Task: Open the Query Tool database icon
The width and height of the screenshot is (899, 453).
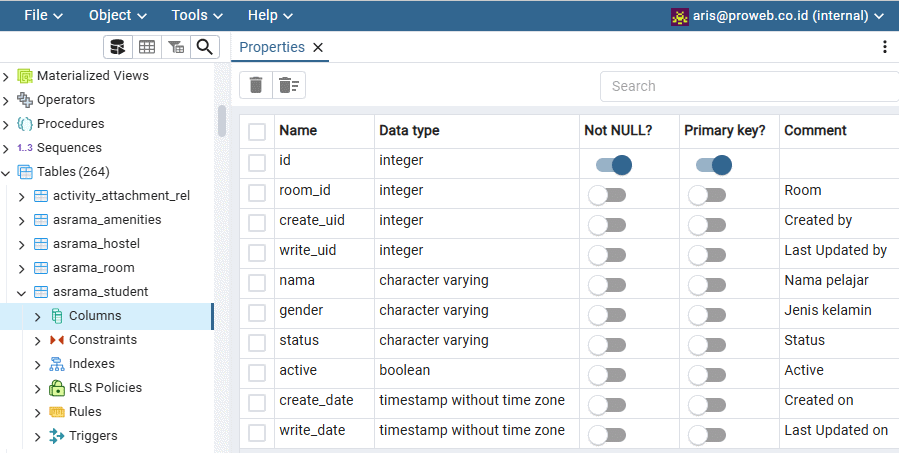Action: pyautogui.click(x=118, y=47)
